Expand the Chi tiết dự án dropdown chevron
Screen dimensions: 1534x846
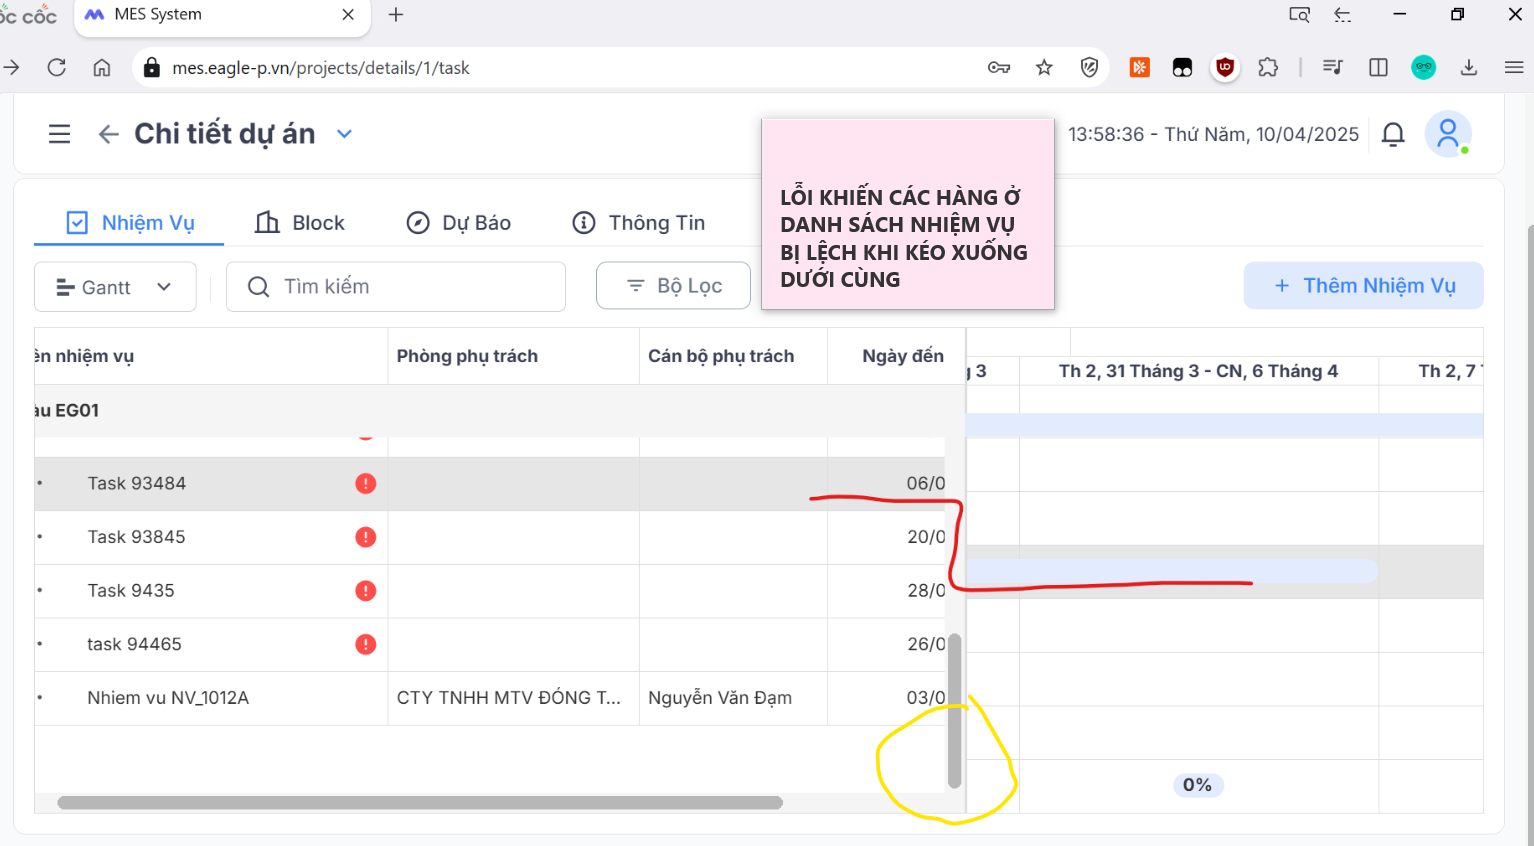(344, 134)
